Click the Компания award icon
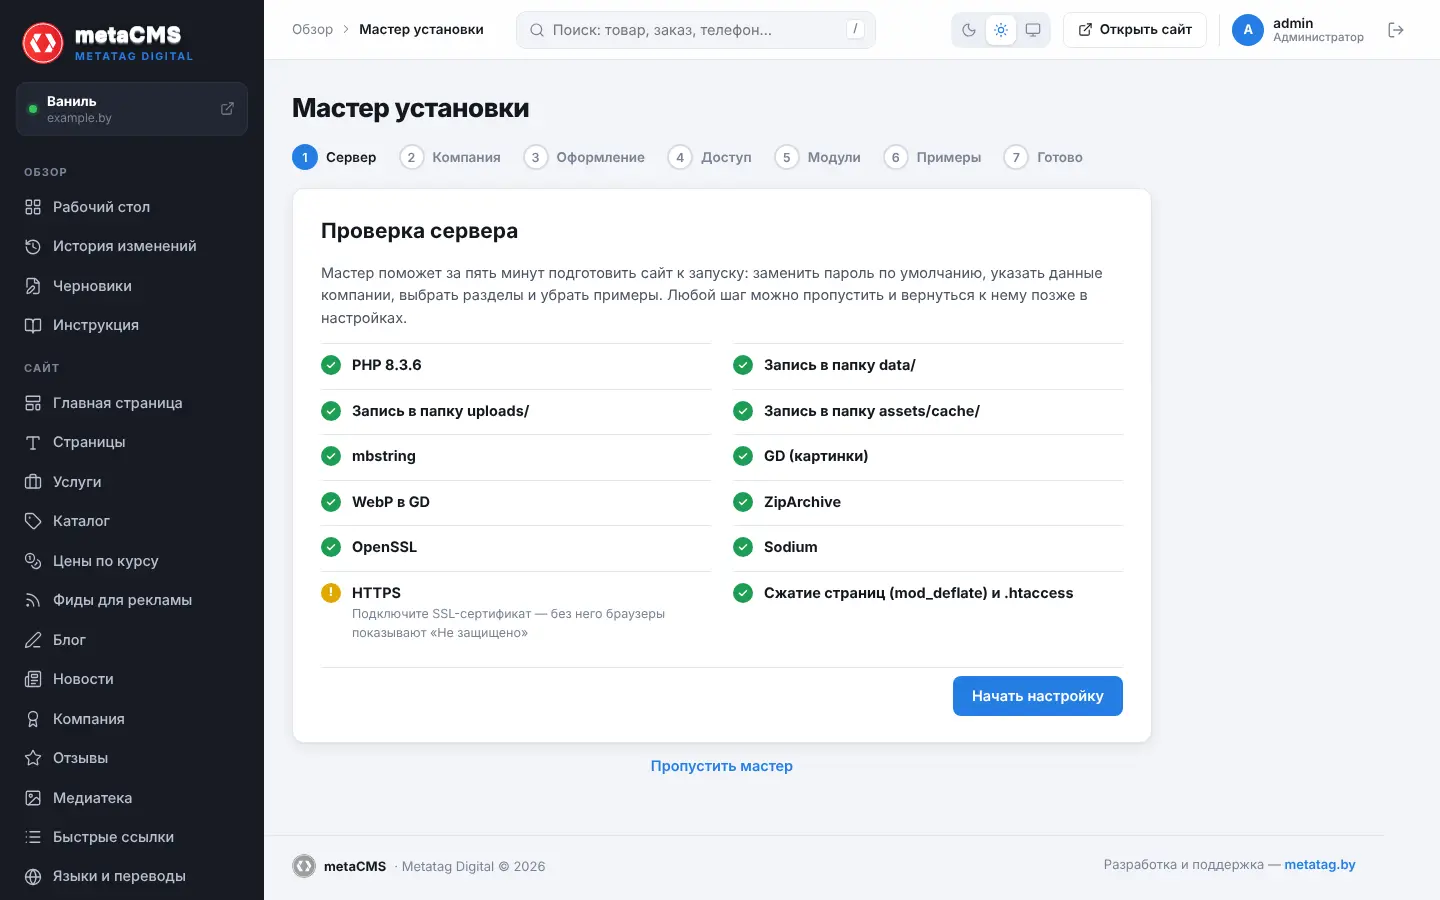The image size is (1440, 900). click(x=33, y=719)
